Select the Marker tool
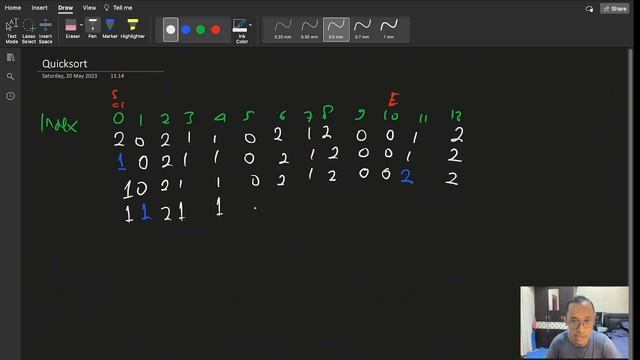The image size is (640, 360). 110,29
